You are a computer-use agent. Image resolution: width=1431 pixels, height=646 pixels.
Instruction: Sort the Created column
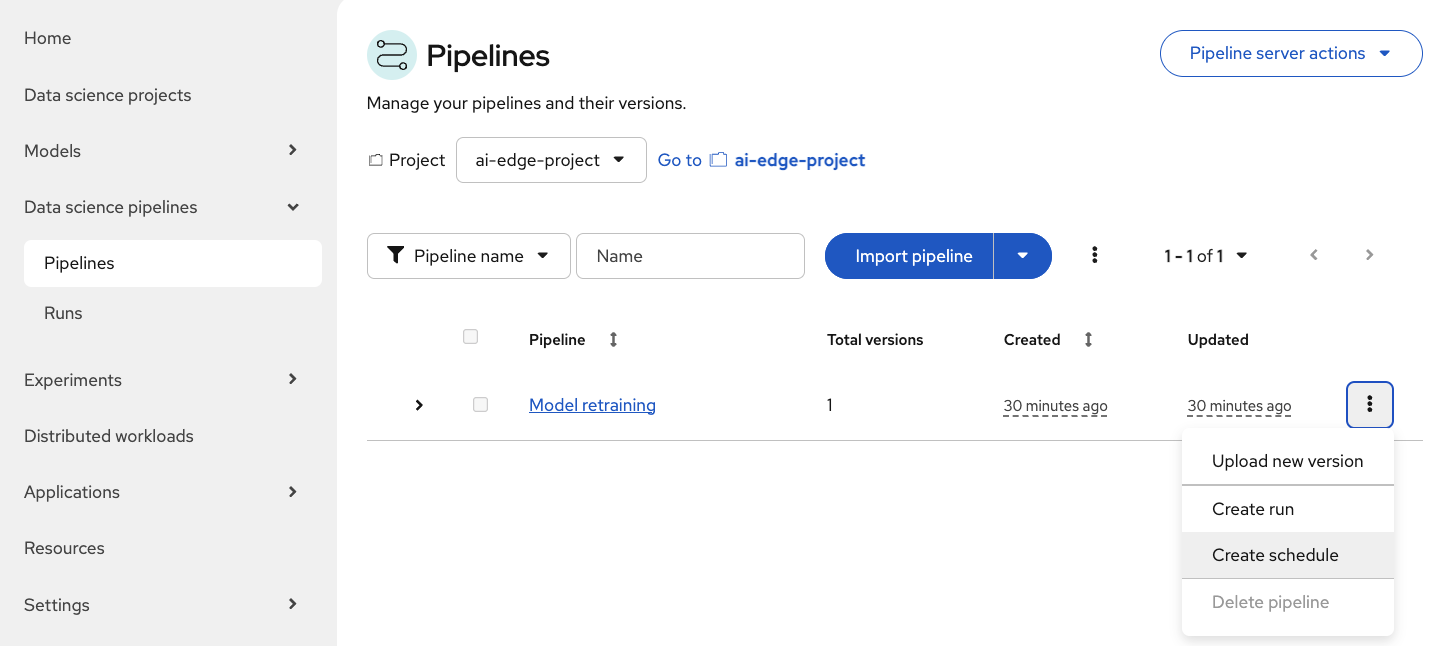point(1087,339)
